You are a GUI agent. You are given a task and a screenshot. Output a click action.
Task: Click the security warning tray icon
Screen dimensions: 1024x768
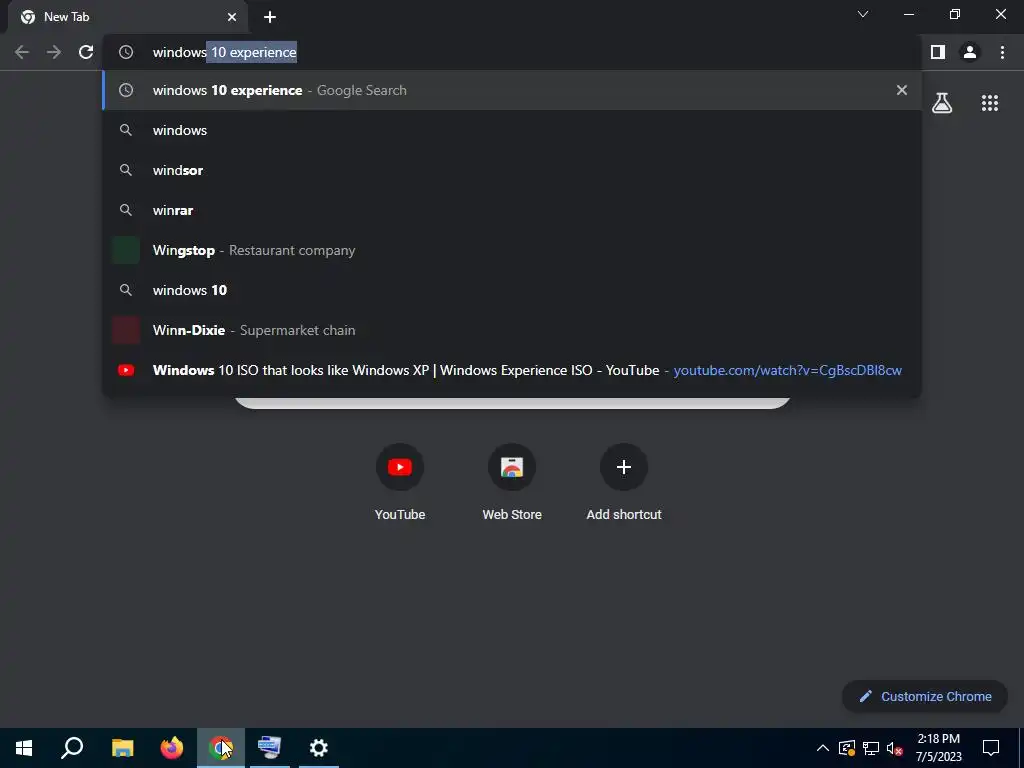pyautogui.click(x=847, y=748)
